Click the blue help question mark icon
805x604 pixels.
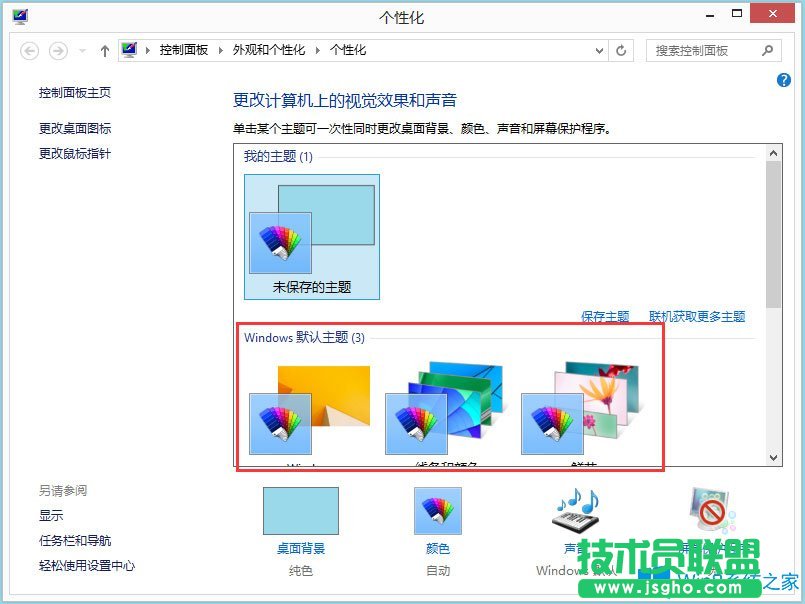click(785, 80)
